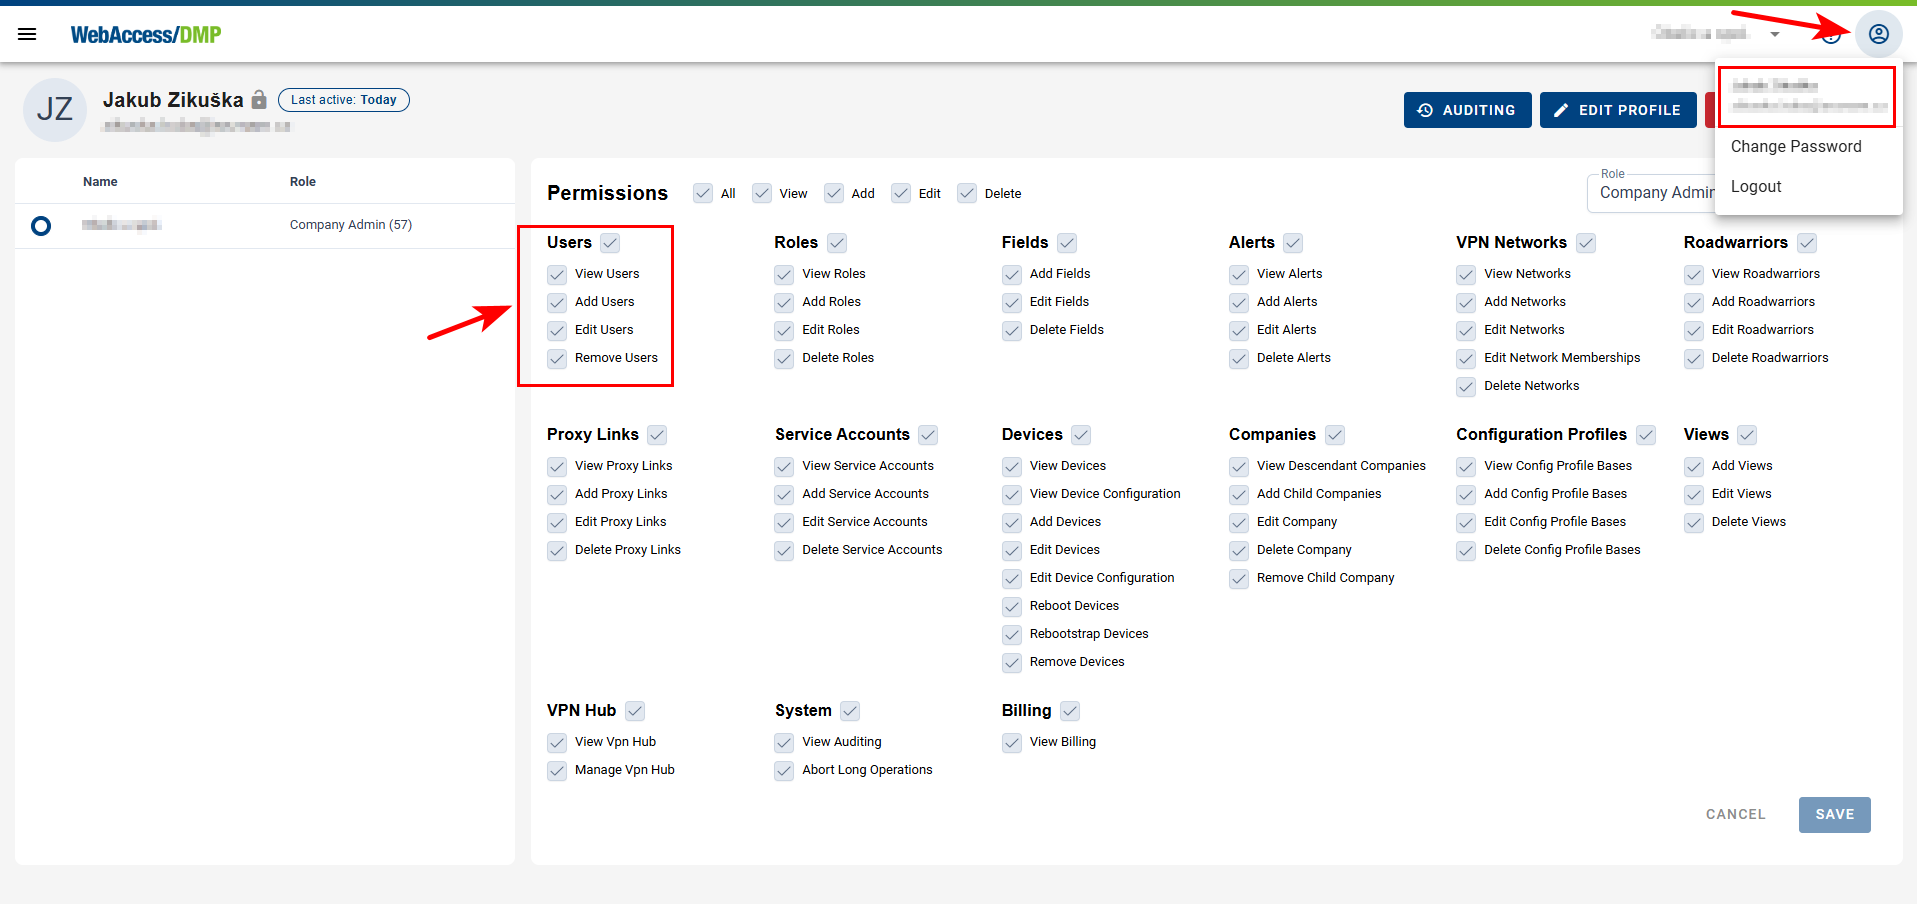Select Logout from the account menu

1756,186
